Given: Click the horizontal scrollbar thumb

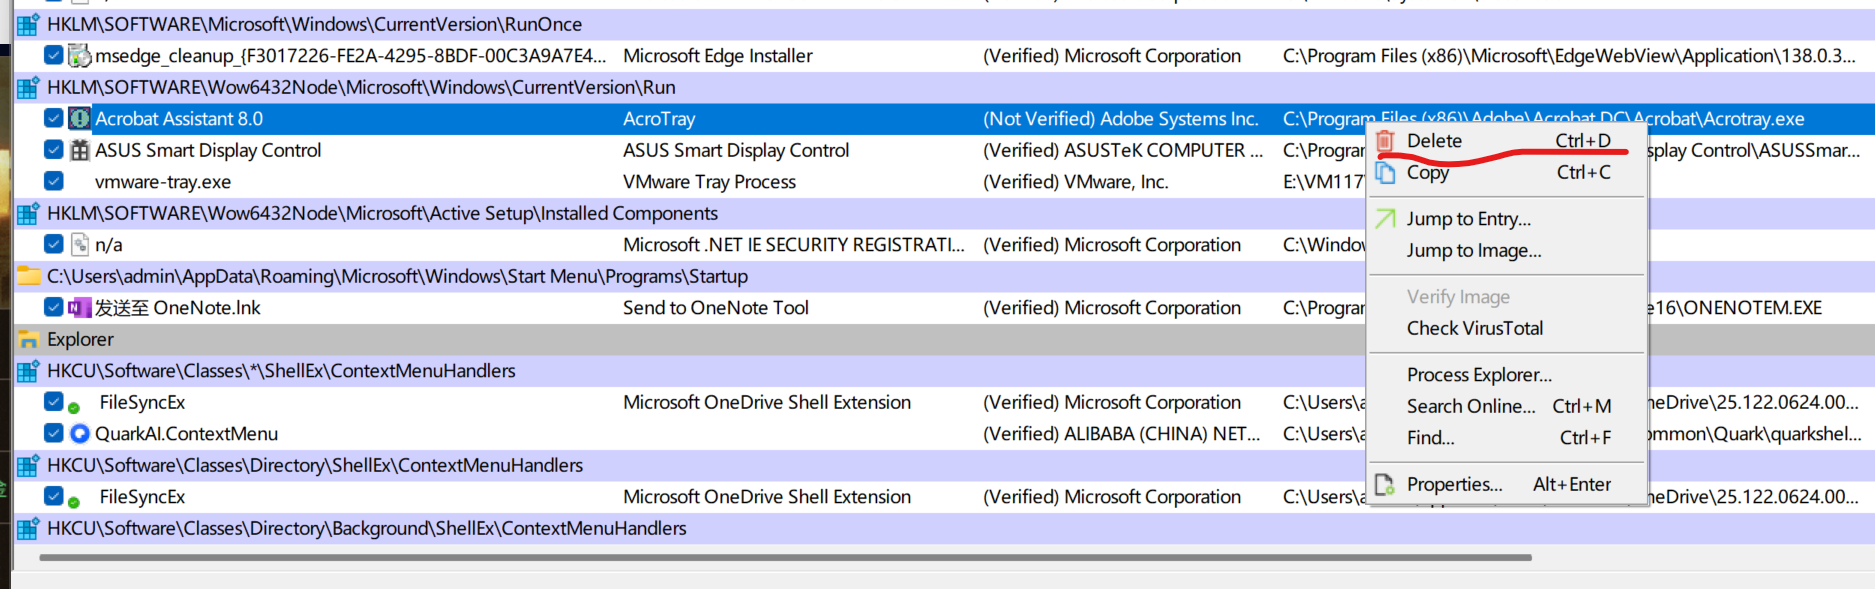Looking at the screenshot, I should (785, 557).
